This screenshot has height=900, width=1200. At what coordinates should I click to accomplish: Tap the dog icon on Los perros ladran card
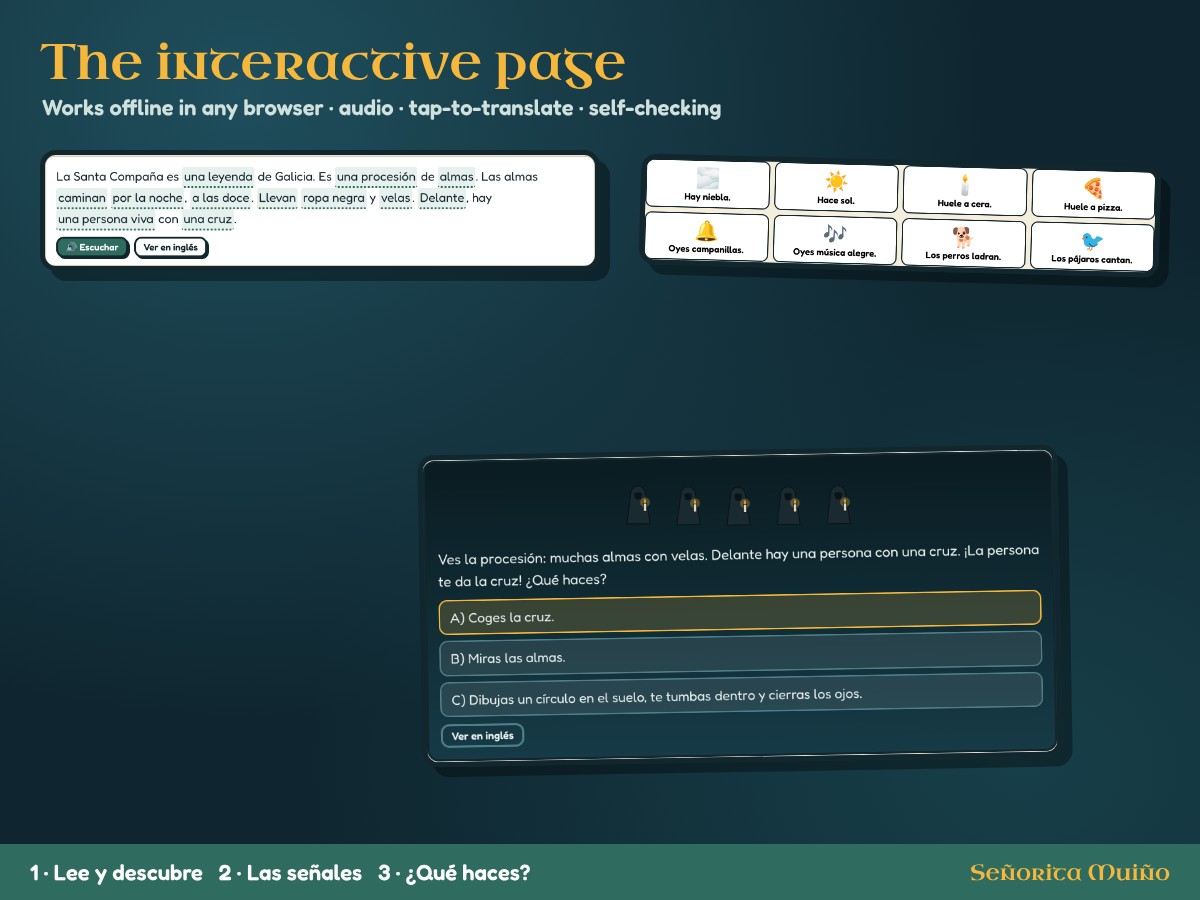click(963, 237)
